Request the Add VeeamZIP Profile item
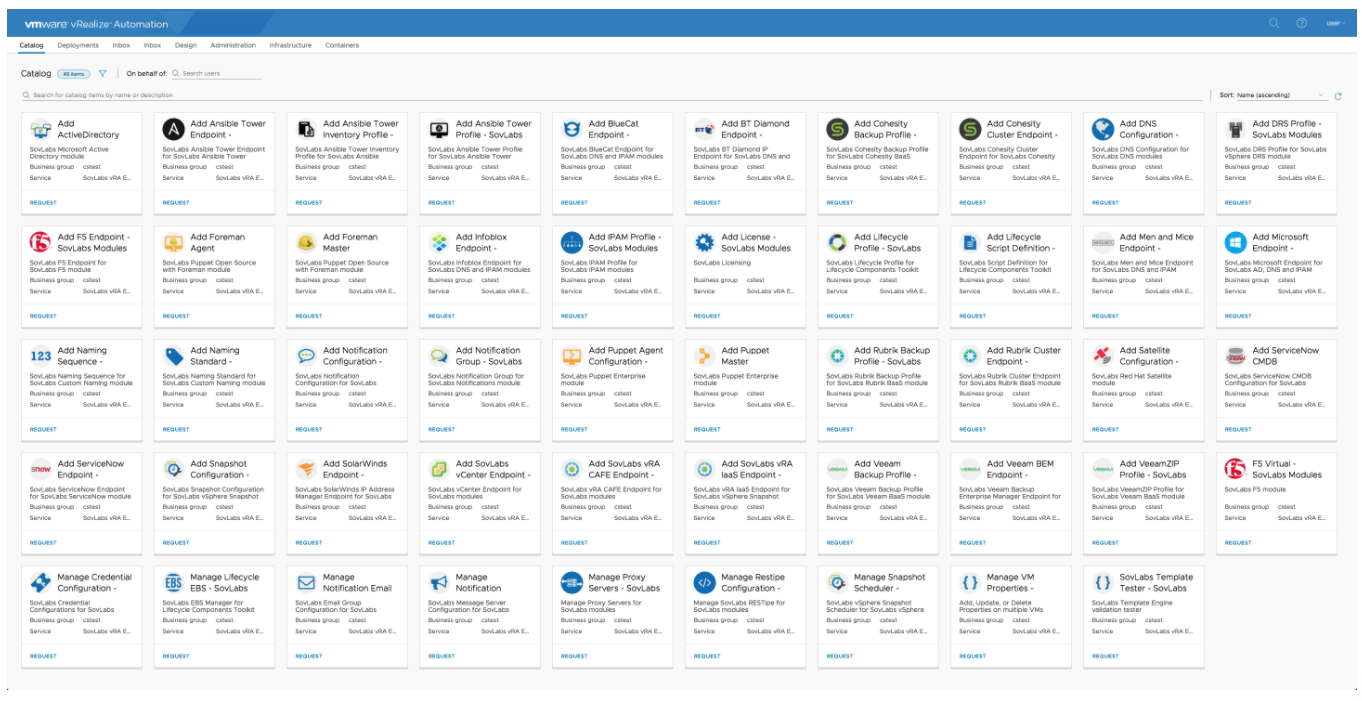 pos(1105,543)
